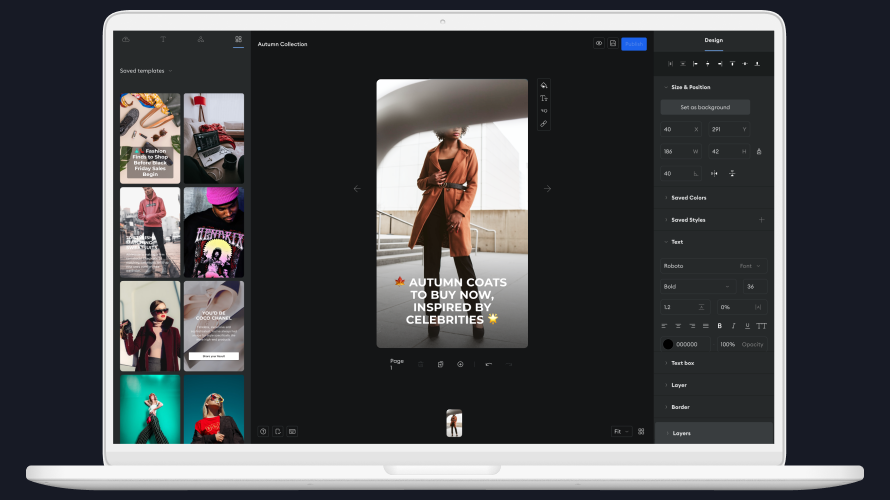Click Set as background button
The image size is (890, 500).
(x=705, y=107)
